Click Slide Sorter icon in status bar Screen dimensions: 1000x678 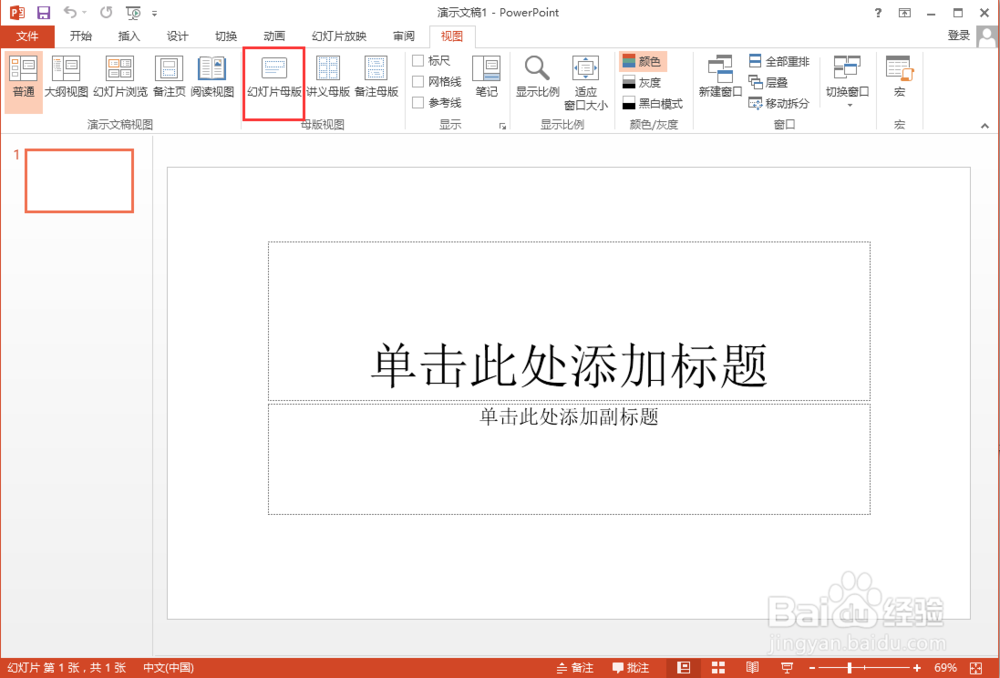click(718, 668)
